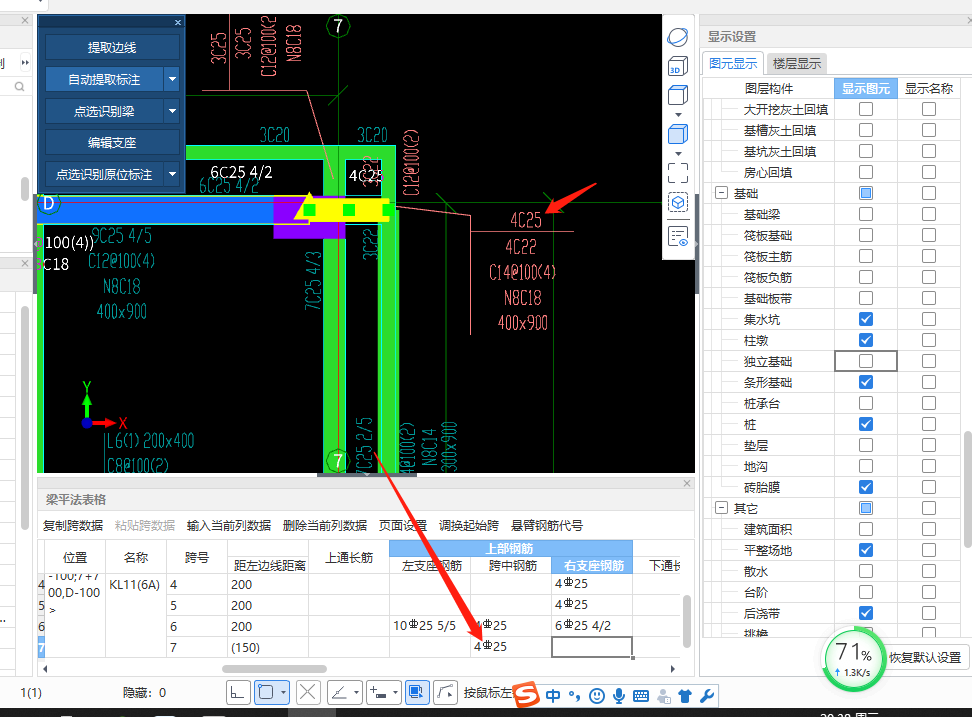The width and height of the screenshot is (972, 717).
Task: Click 调换起始跨 menu item
Action: [x=469, y=526]
